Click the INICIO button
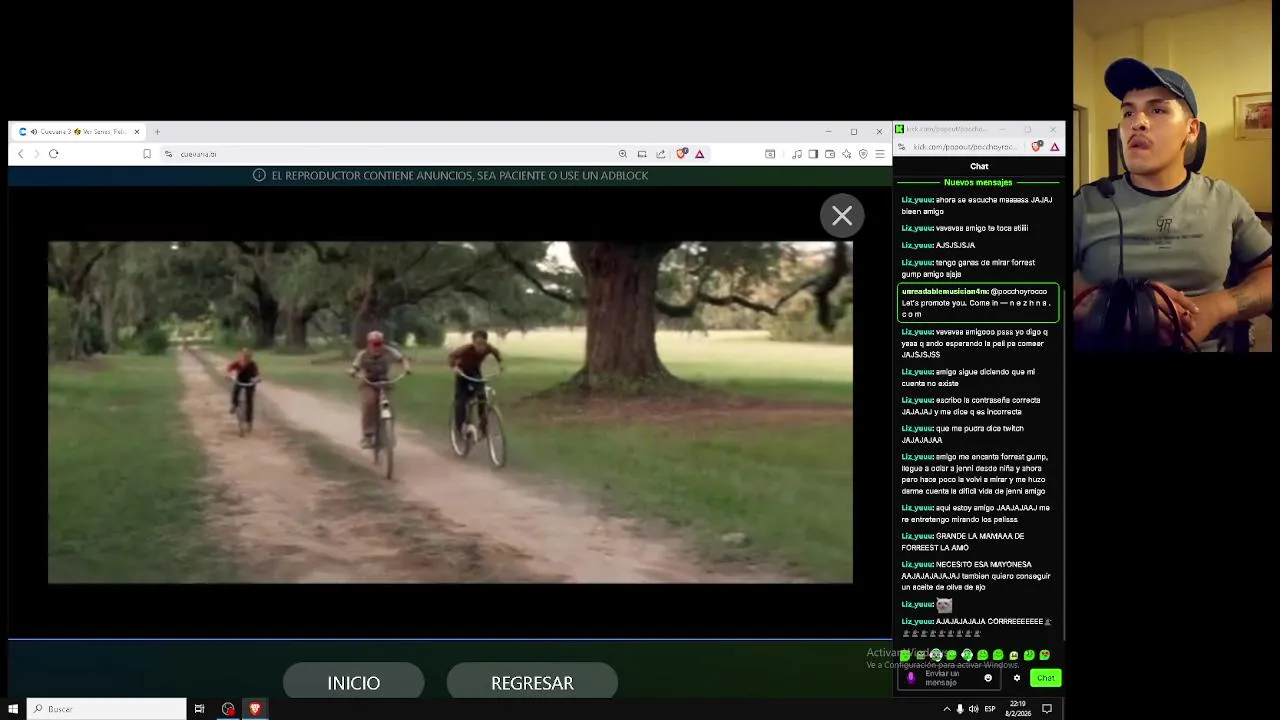 point(354,683)
